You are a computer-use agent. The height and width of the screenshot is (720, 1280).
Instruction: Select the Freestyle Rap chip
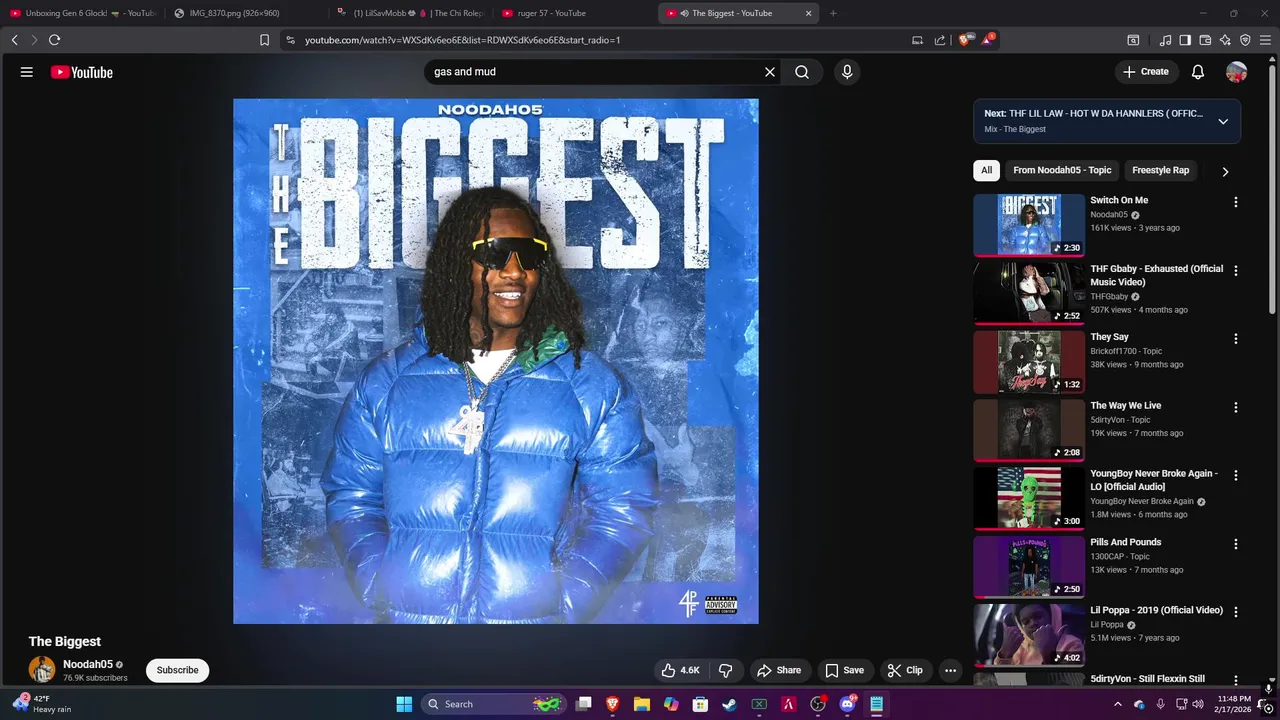pyautogui.click(x=1160, y=170)
